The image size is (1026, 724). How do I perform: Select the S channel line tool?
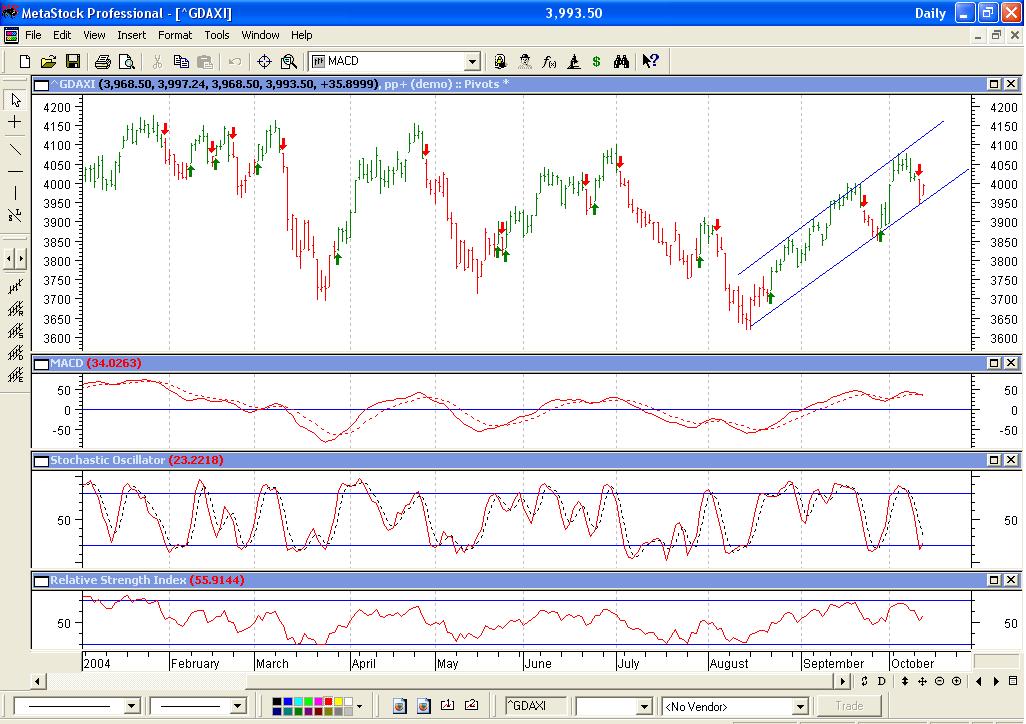click(x=16, y=331)
